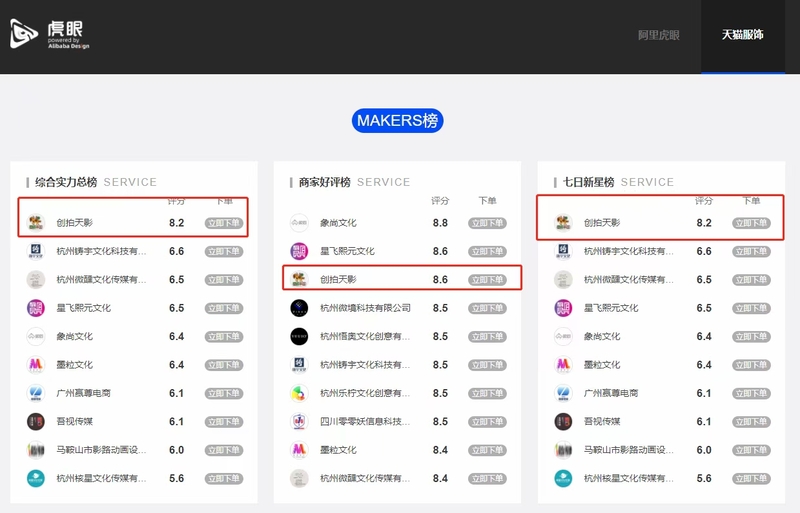The height and width of the screenshot is (513, 800).
Task: Open 马鞍山市影路动画设… name in 综合实力总榜
Action: pyautogui.click(x=101, y=450)
